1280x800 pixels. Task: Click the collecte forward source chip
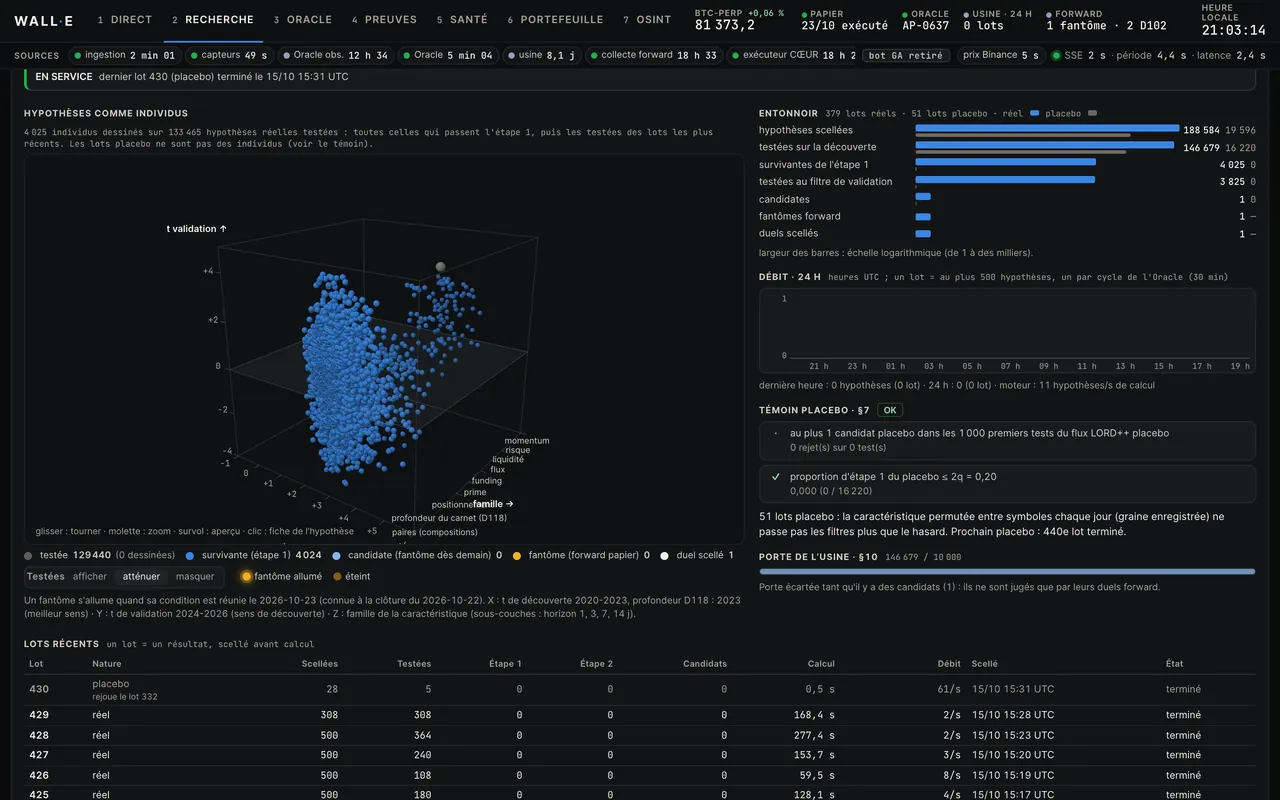pyautogui.click(x=653, y=55)
